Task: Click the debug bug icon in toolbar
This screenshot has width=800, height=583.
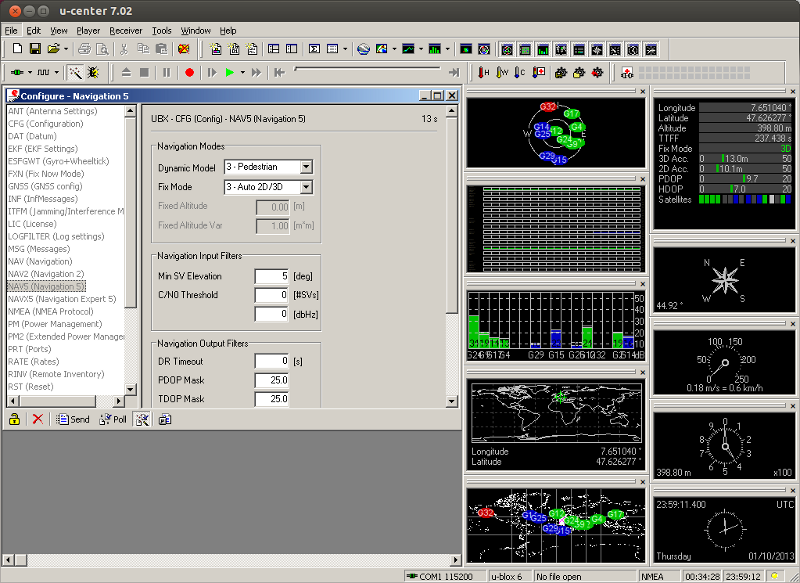Action: pos(93,73)
